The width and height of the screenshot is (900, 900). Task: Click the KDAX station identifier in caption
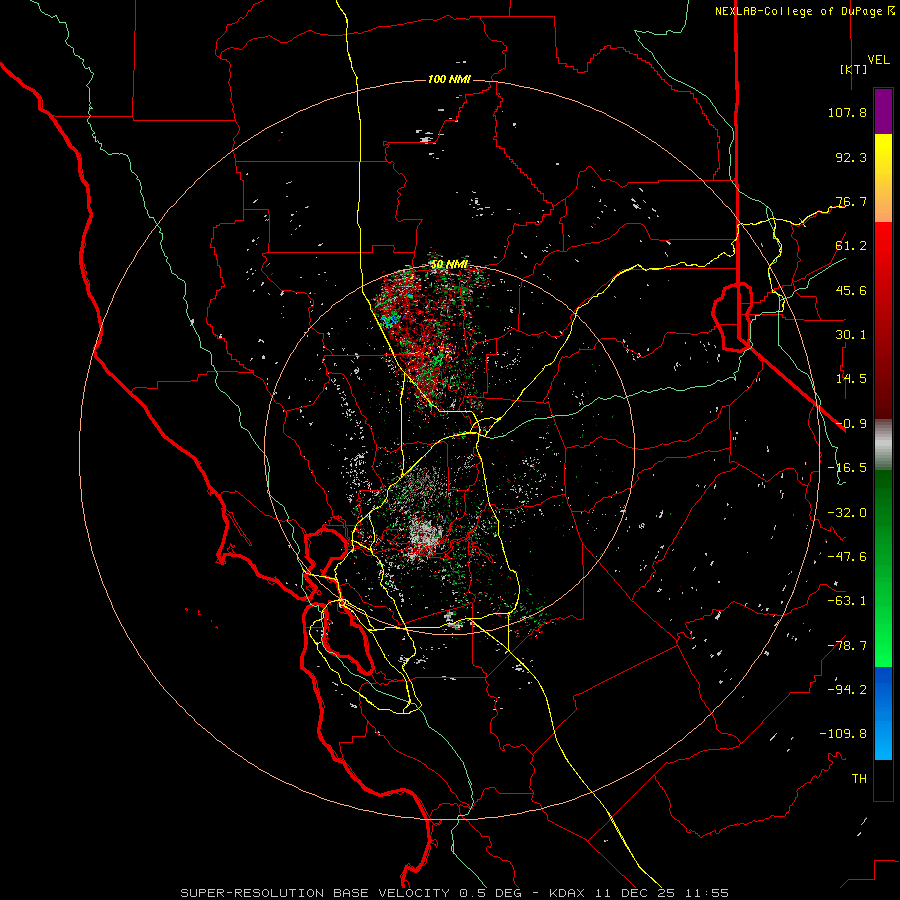pyautogui.click(x=568, y=893)
